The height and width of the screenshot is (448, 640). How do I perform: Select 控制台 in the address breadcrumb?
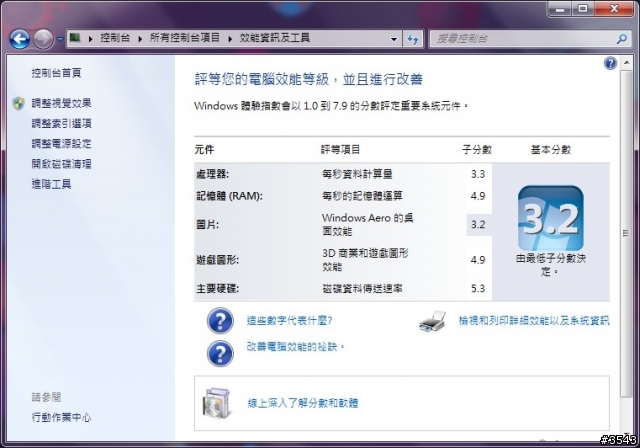(x=115, y=38)
